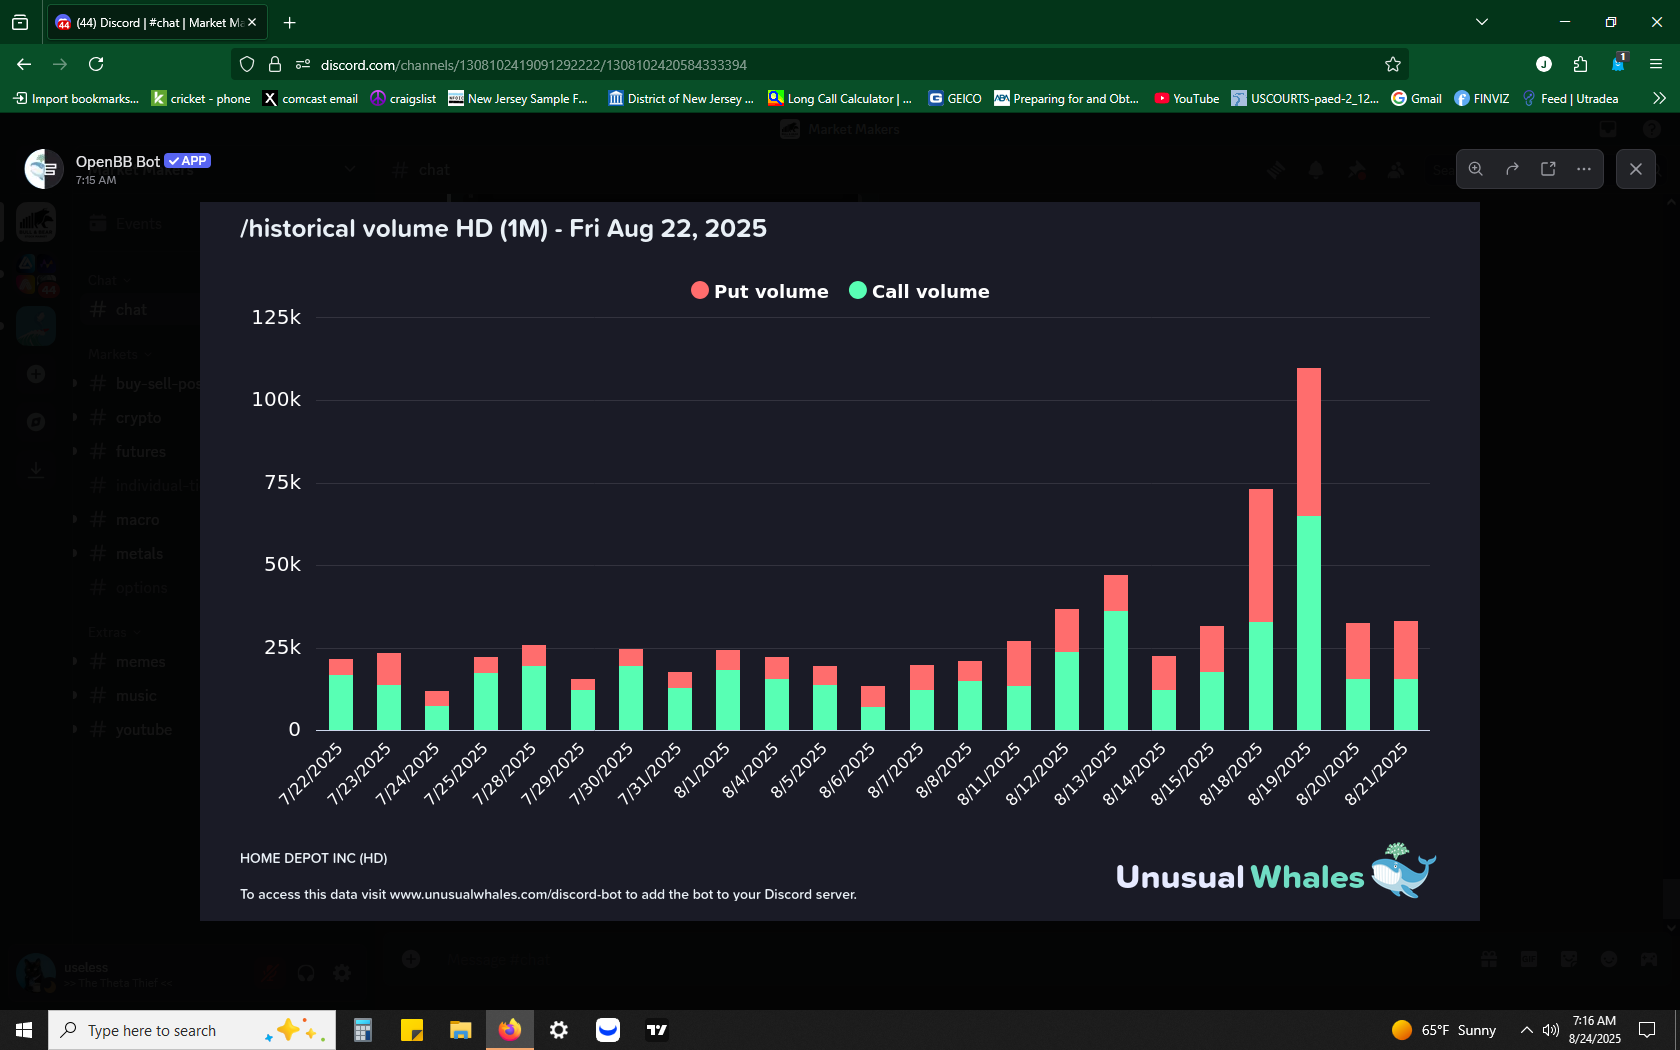Click the OpenBB Bot avatar
Image resolution: width=1680 pixels, height=1050 pixels.
click(44, 169)
